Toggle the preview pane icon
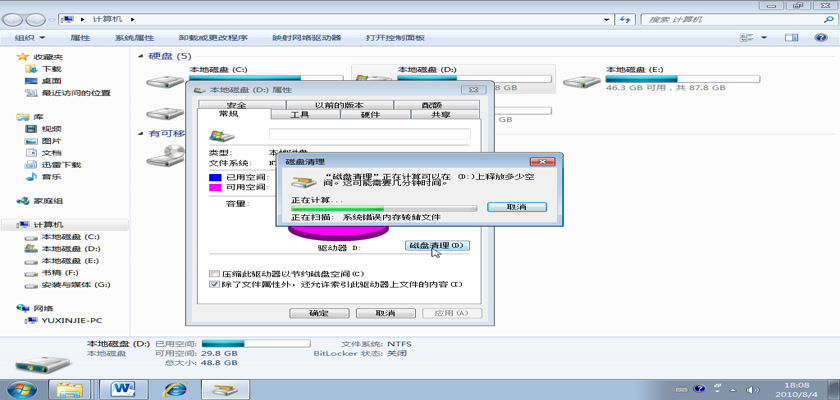840x400 pixels. point(790,37)
